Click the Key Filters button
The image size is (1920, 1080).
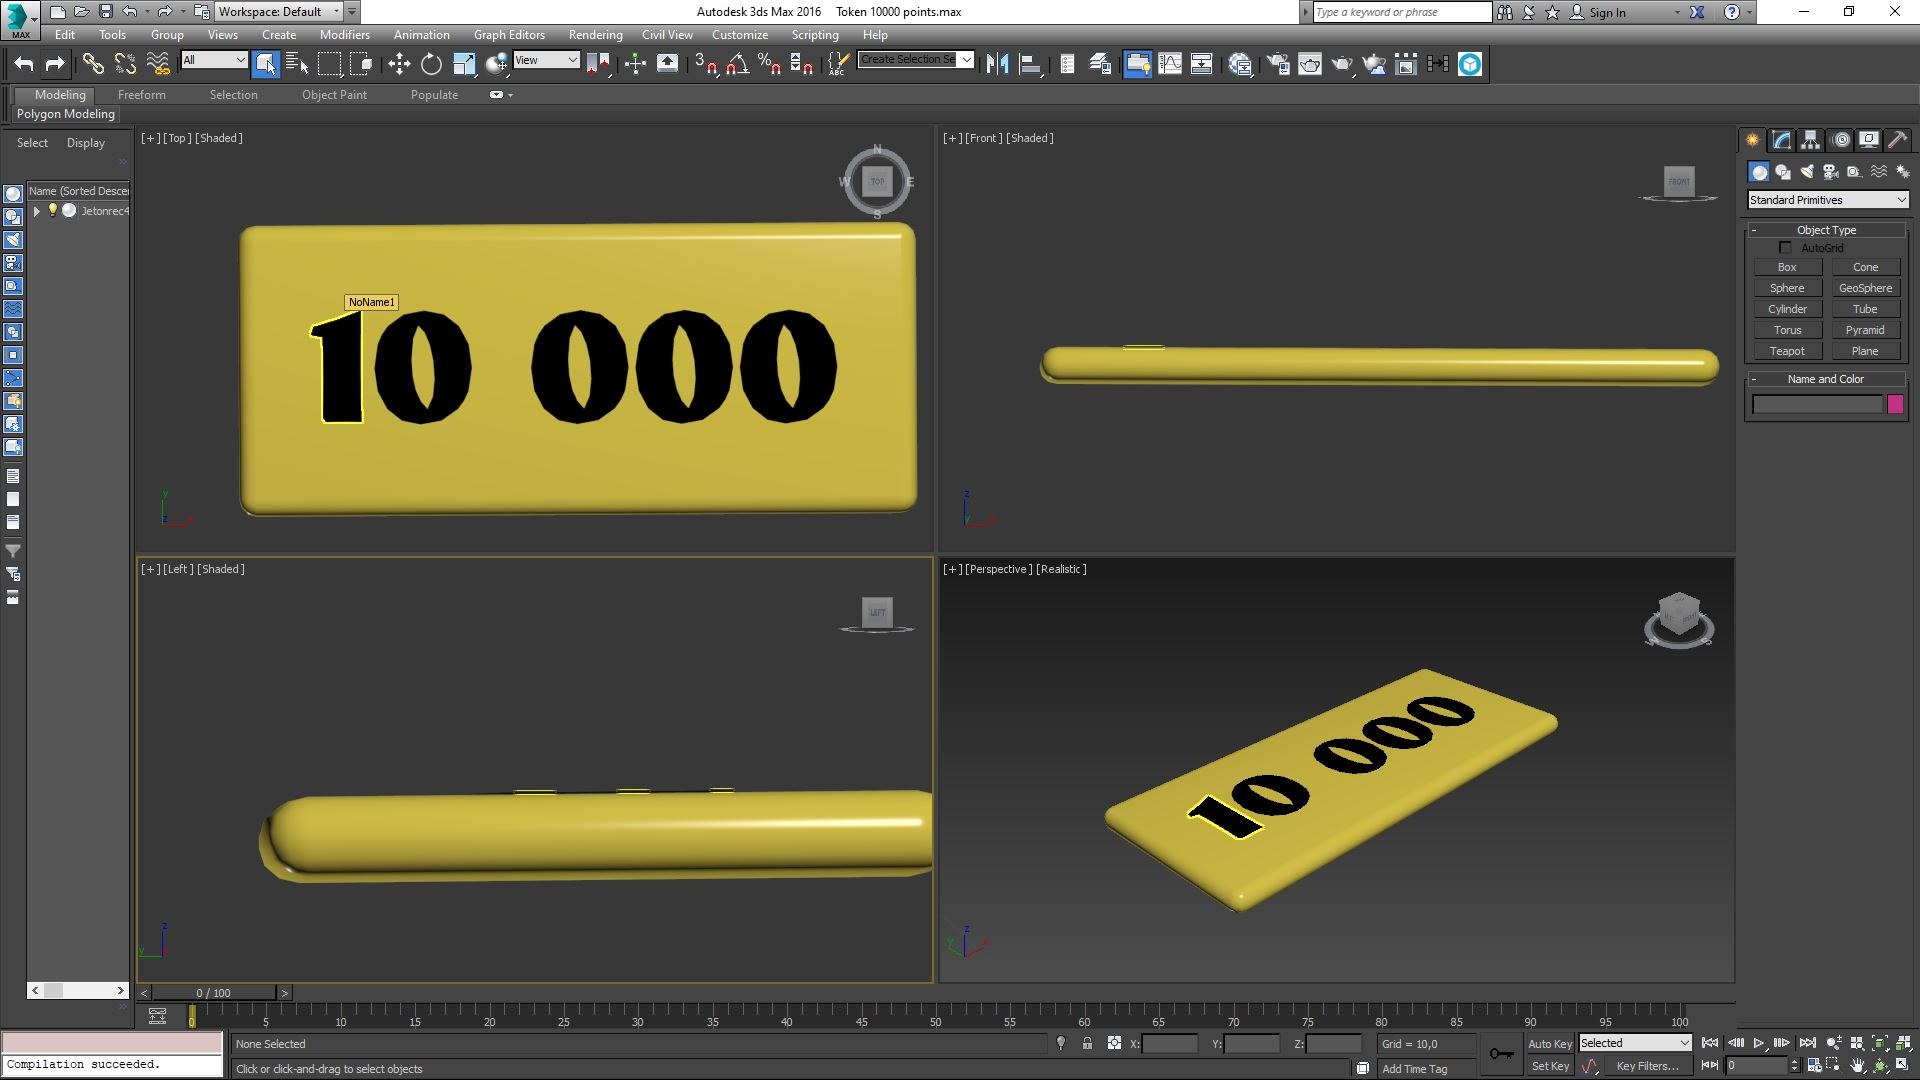pyautogui.click(x=1647, y=1066)
